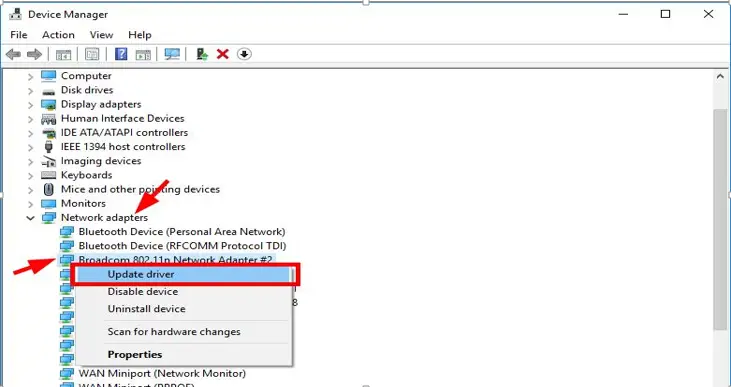
Task: Expand the Monitors node
Action: pos(30,204)
